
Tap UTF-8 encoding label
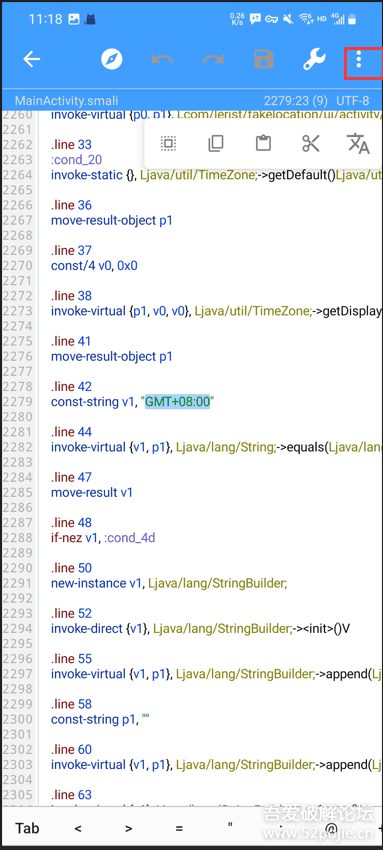(x=353, y=101)
